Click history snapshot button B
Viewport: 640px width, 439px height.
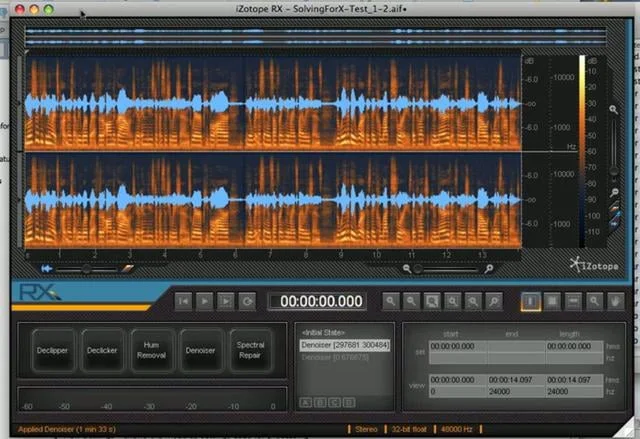point(320,403)
